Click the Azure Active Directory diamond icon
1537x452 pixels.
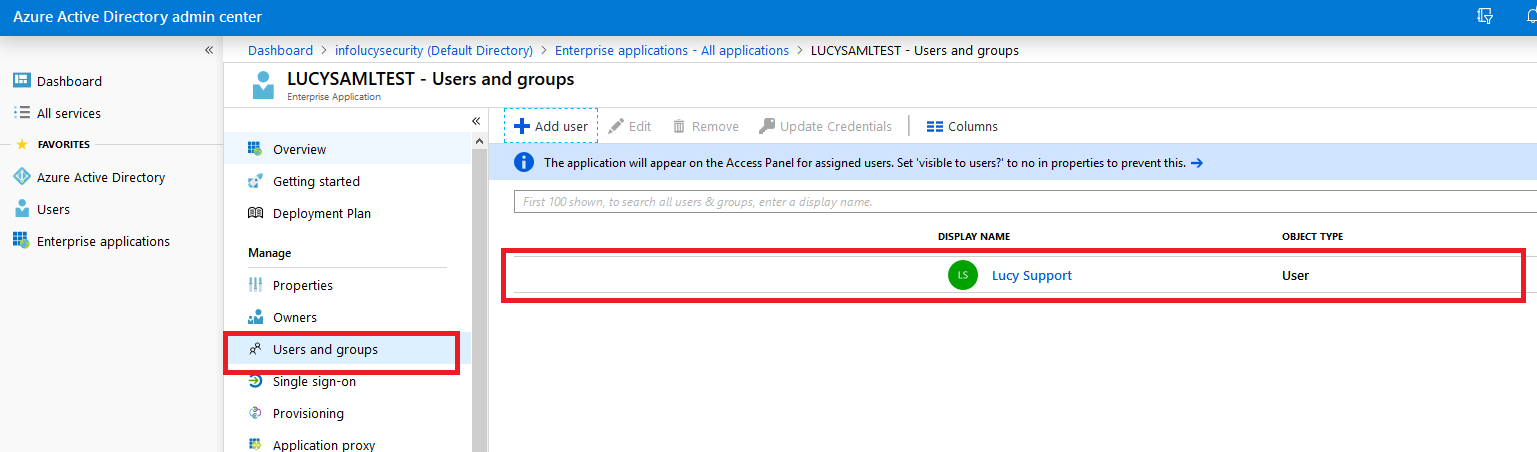click(x=21, y=177)
